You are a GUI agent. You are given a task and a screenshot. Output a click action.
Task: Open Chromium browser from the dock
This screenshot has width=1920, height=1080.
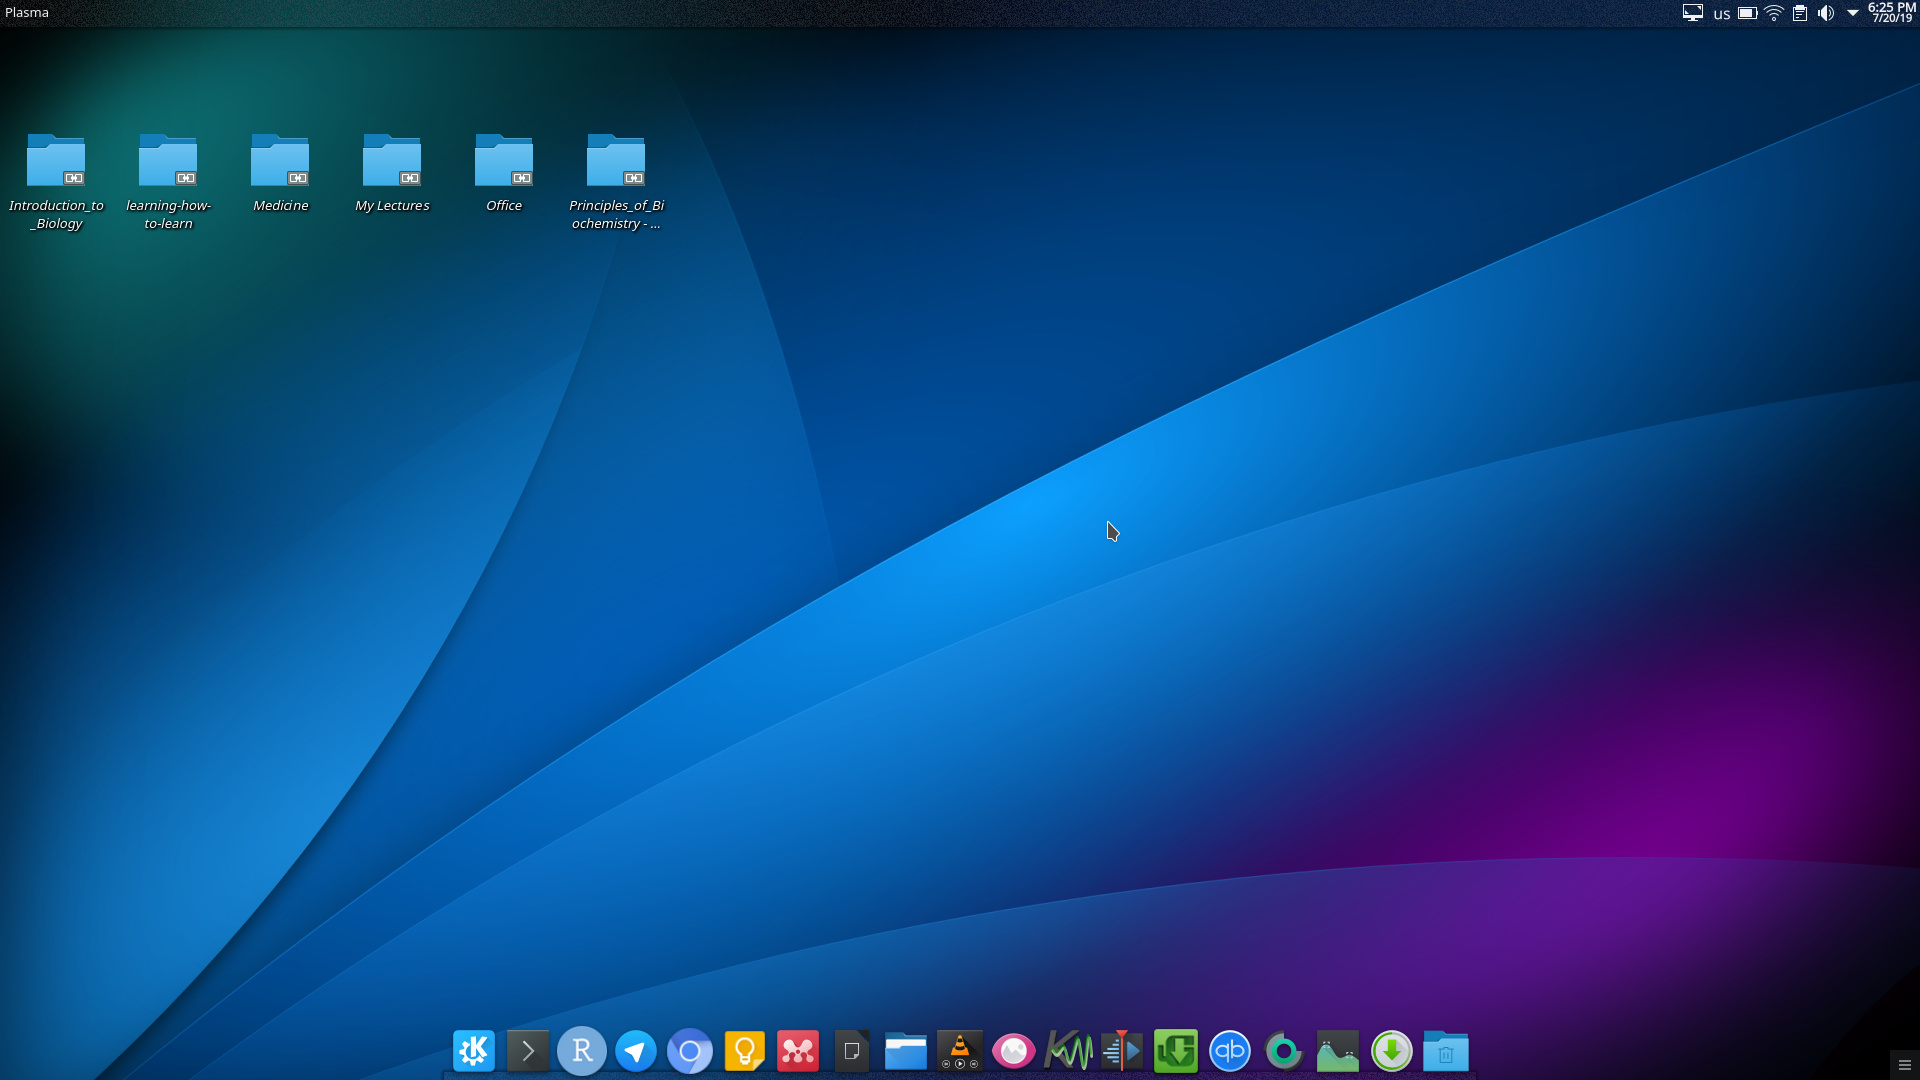690,1051
